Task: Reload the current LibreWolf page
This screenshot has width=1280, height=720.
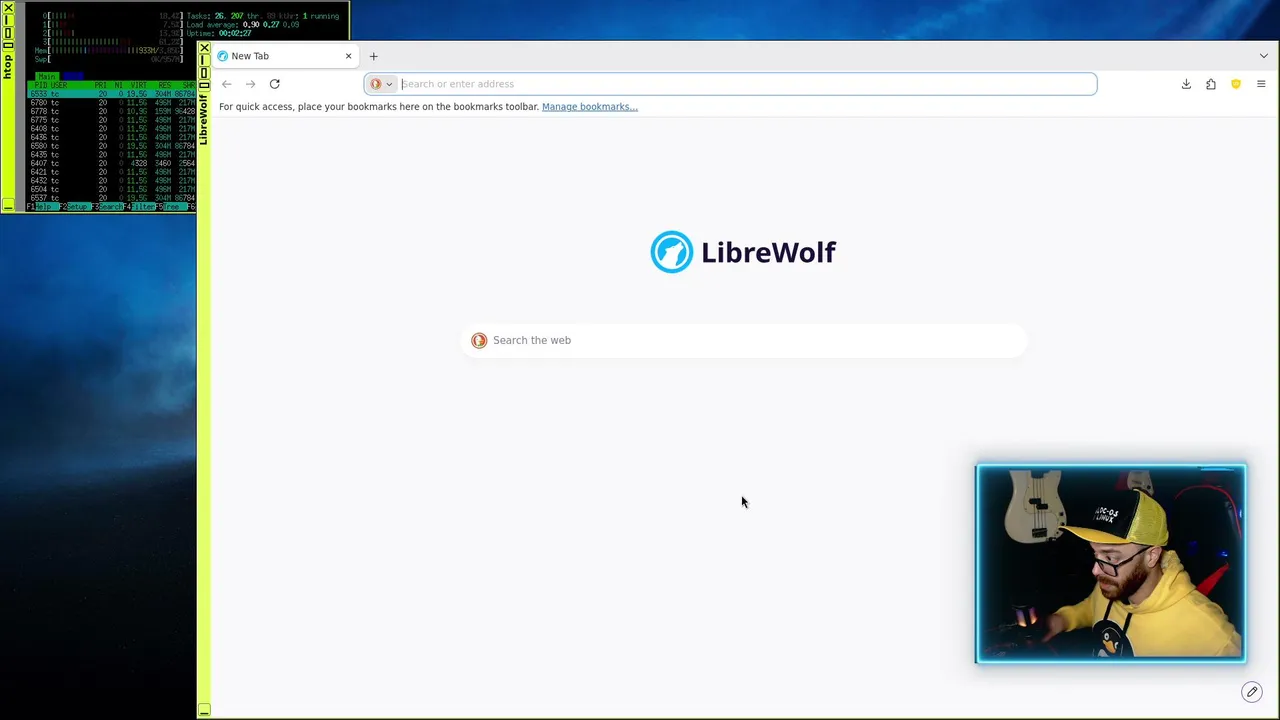Action: [x=275, y=84]
